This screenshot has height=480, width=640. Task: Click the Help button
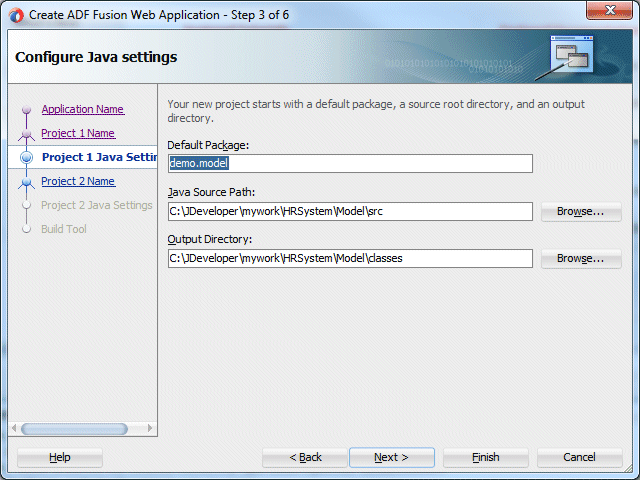pyautogui.click(x=60, y=457)
